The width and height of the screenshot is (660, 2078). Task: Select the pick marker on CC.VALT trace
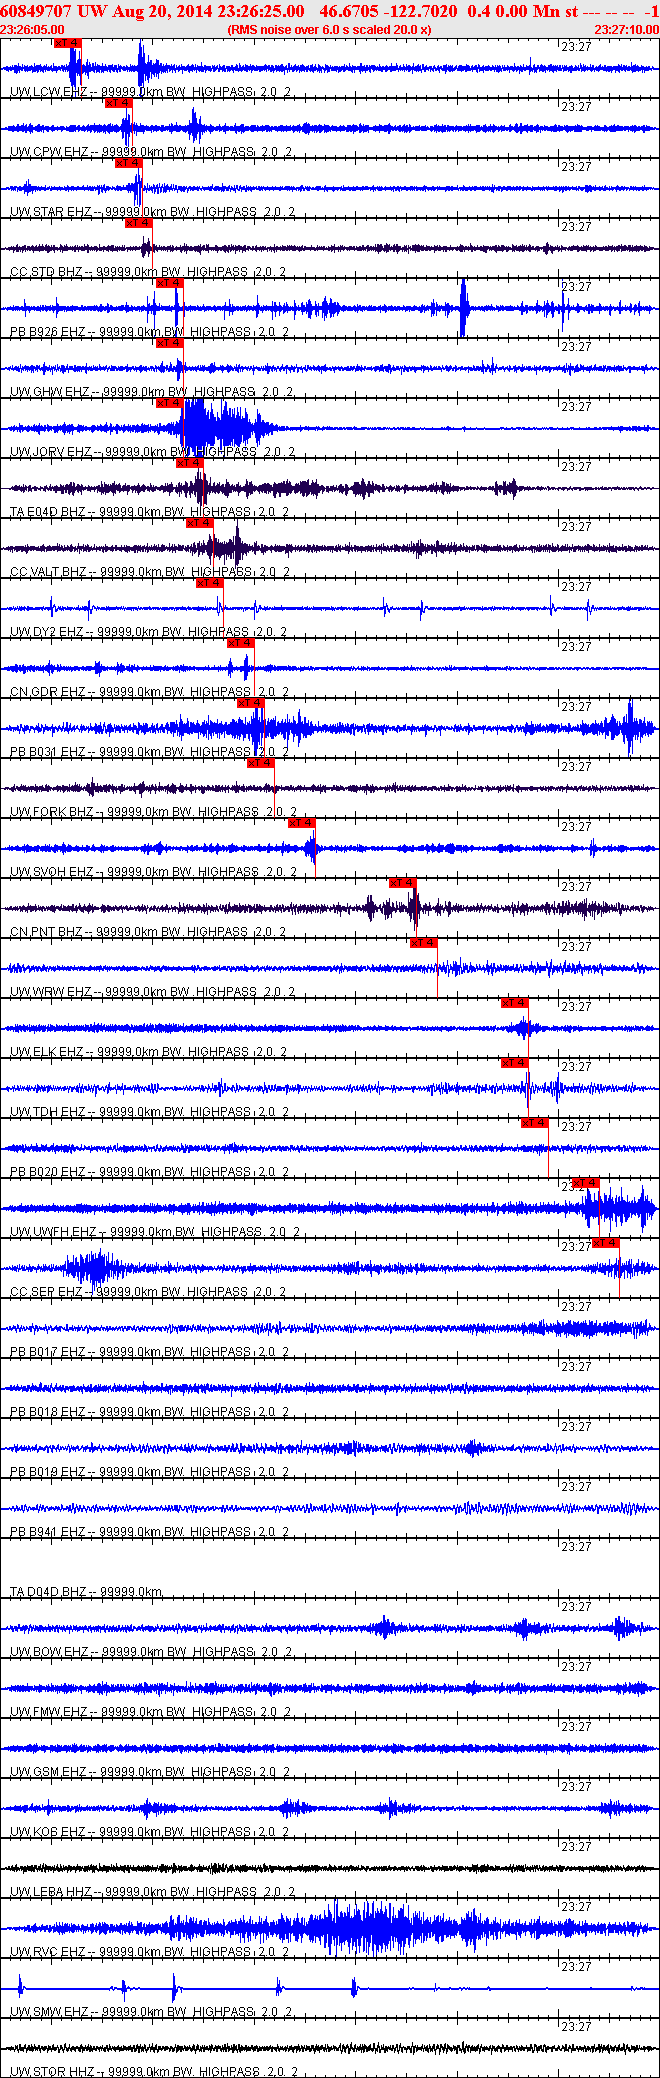[x=200, y=523]
